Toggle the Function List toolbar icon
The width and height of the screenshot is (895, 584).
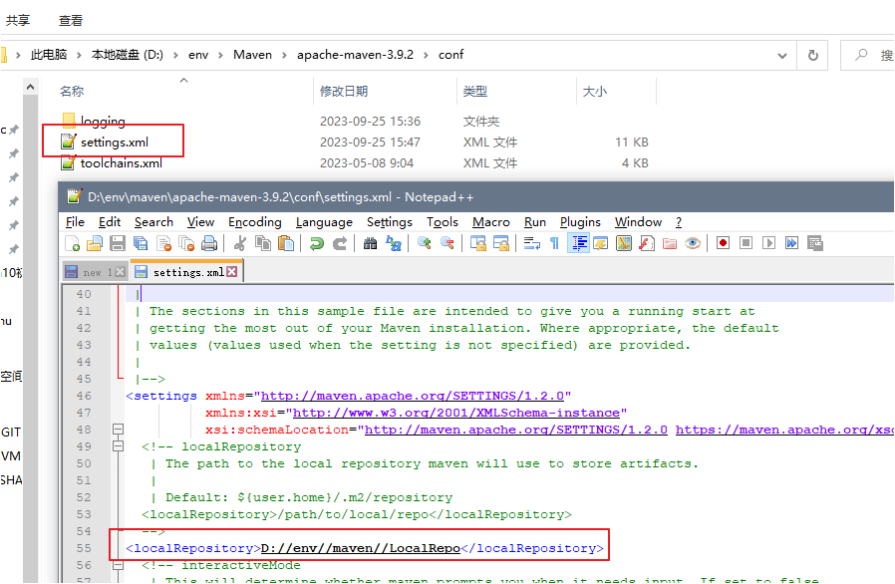coord(647,243)
